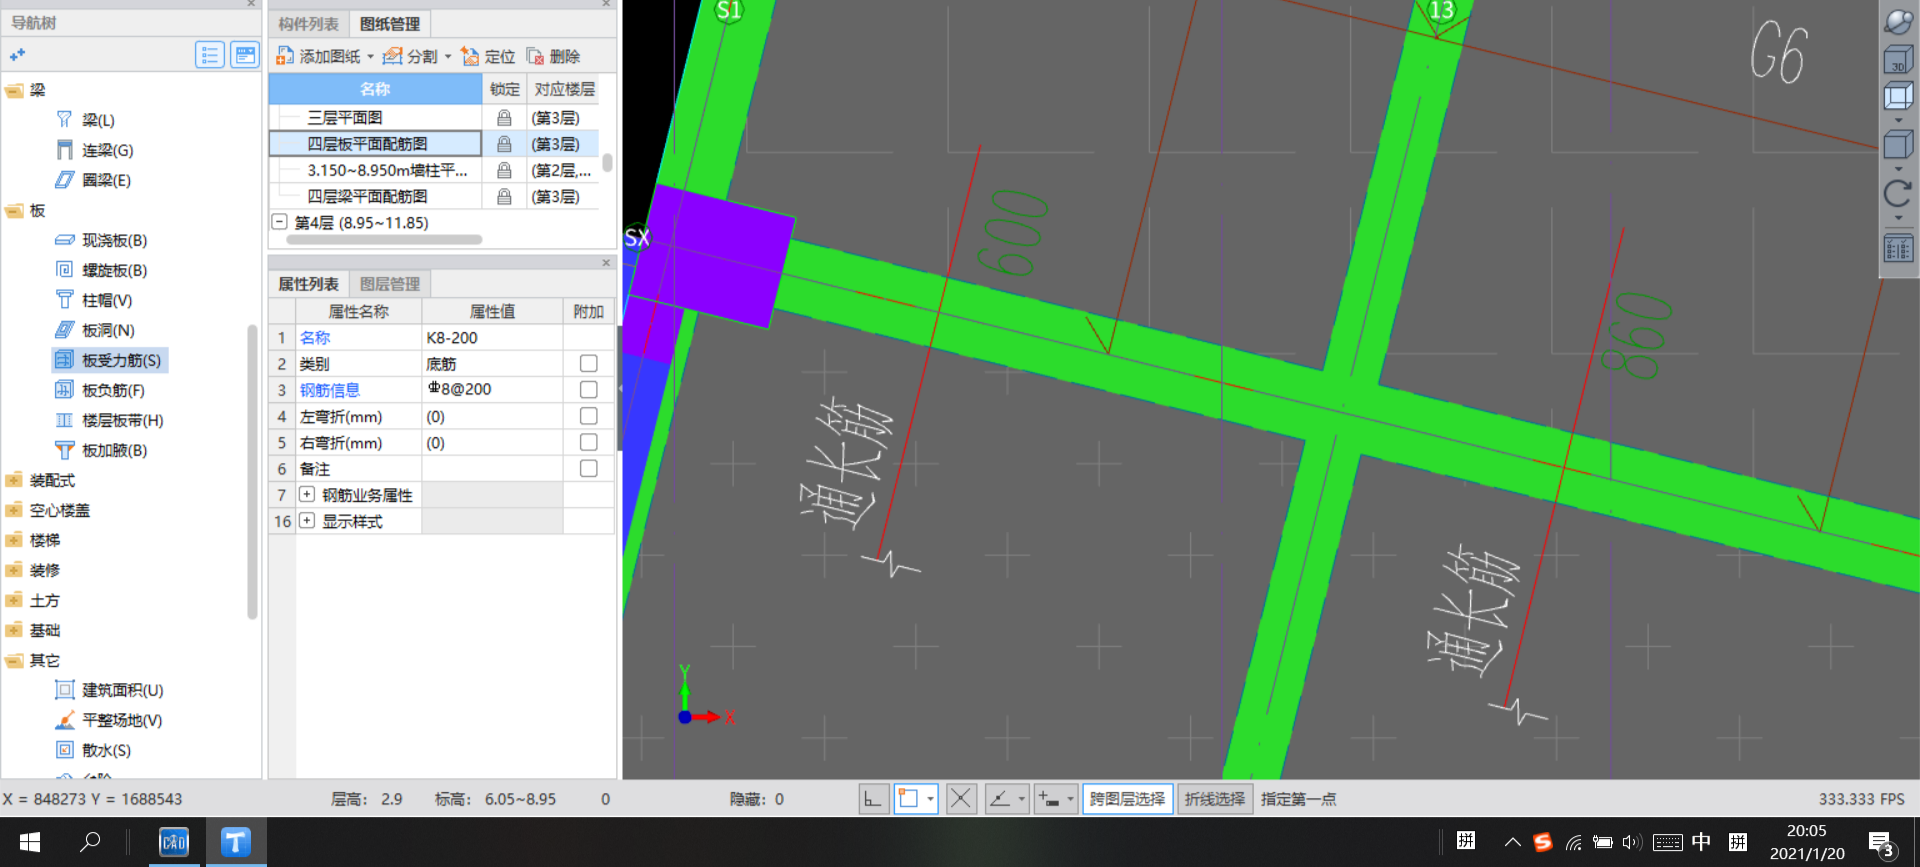
Task: Click the 跨图层选择 button
Action: [1127, 799]
